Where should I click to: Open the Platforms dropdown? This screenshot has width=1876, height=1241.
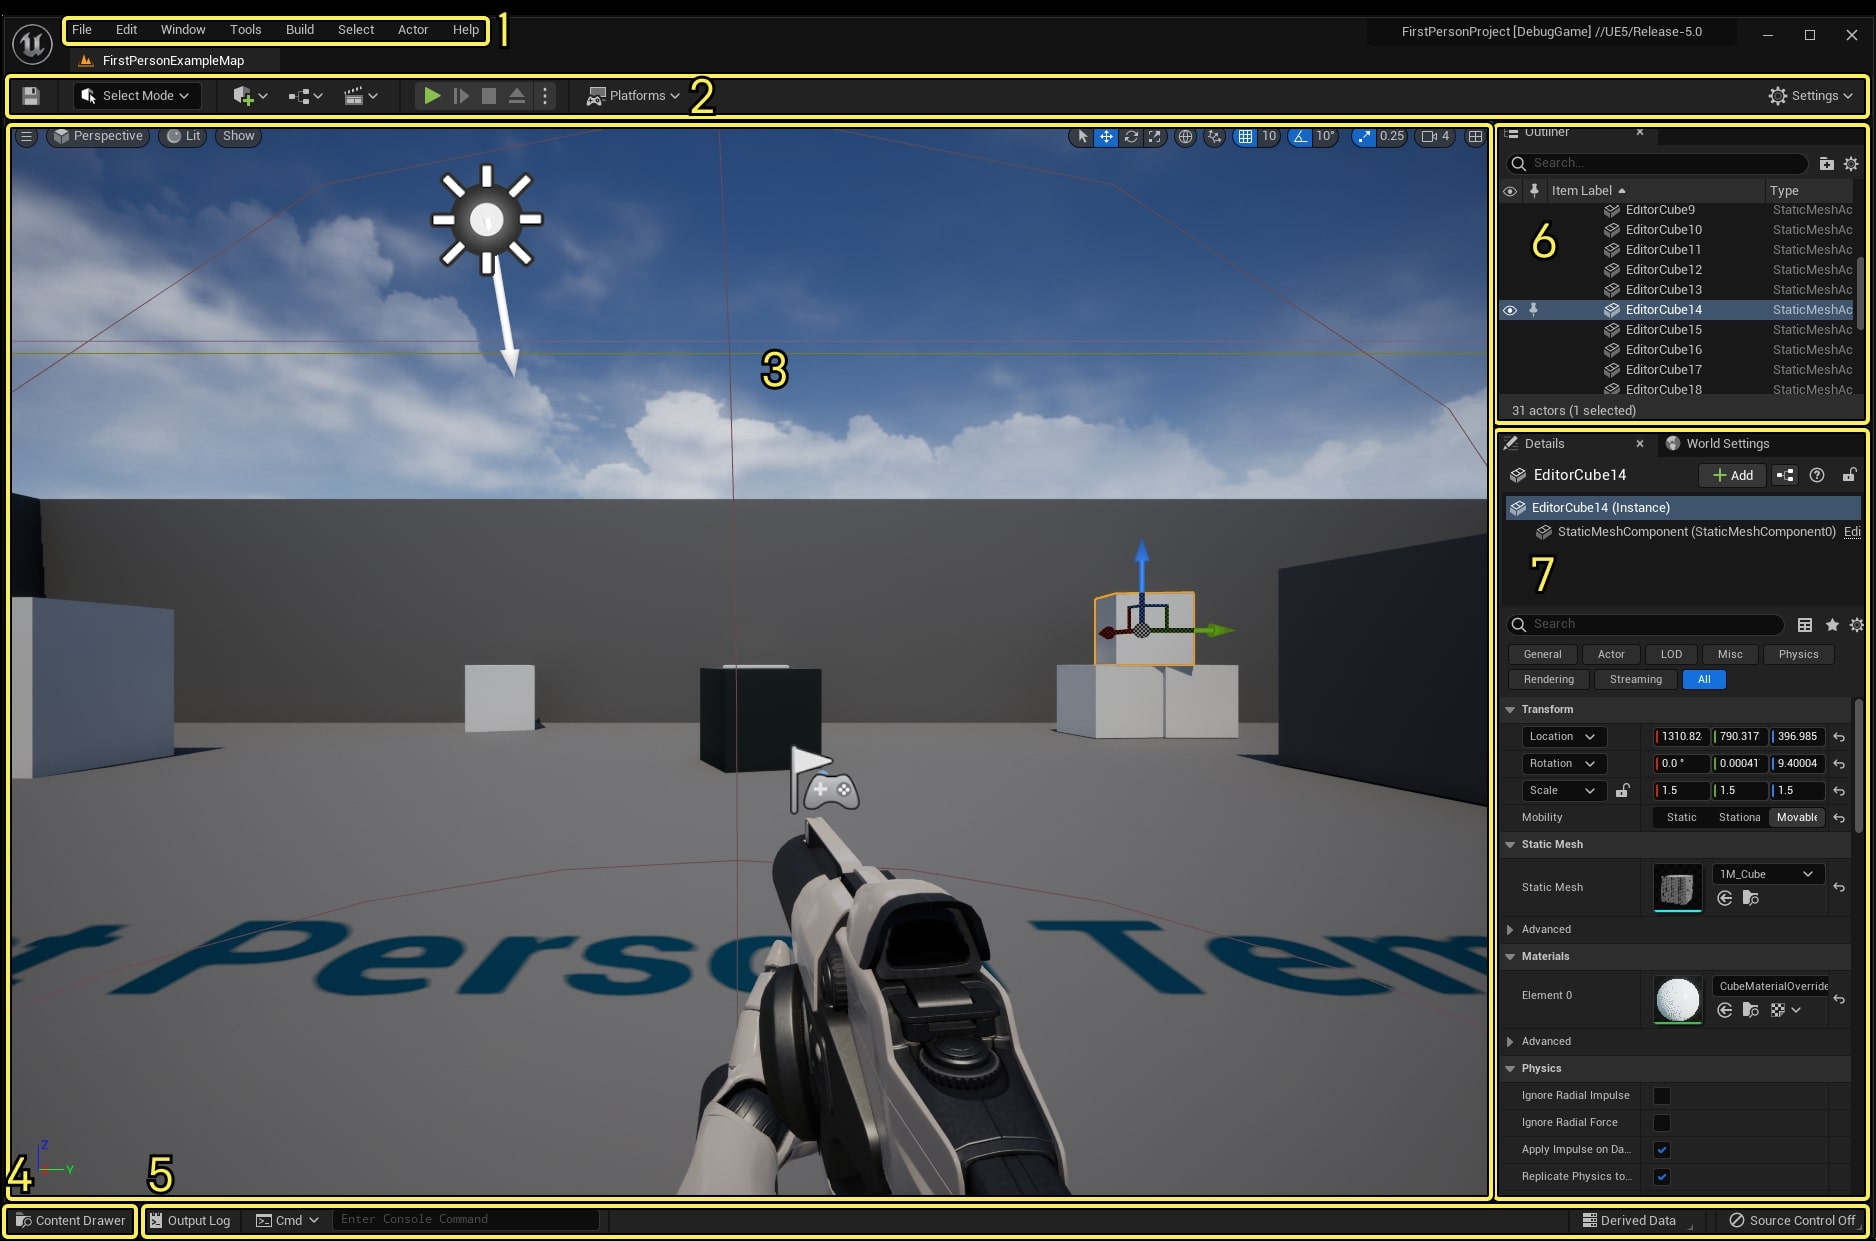[x=632, y=95]
